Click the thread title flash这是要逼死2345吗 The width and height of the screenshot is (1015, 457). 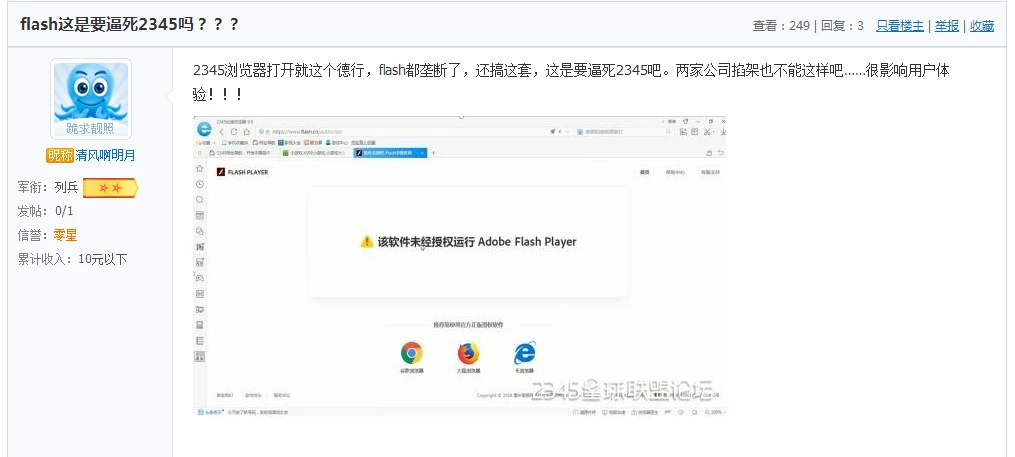pyautogui.click(x=129, y=25)
